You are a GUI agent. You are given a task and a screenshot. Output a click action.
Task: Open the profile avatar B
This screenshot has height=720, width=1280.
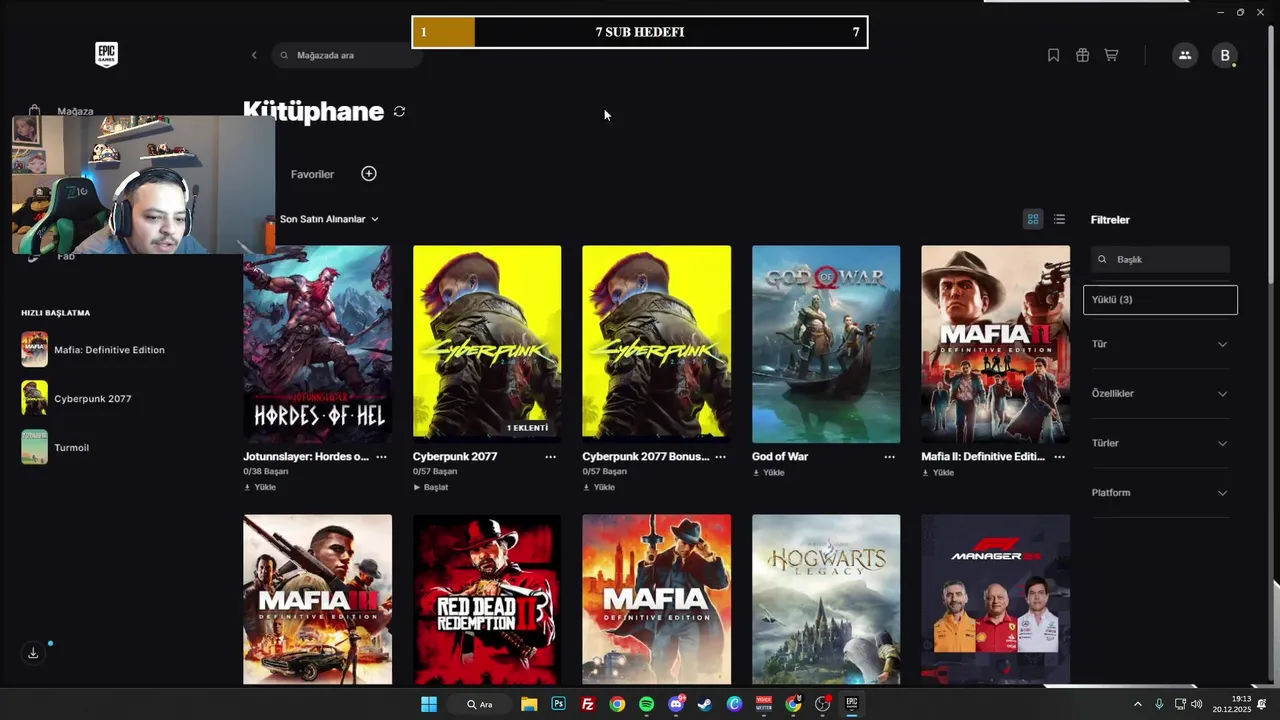[1225, 56]
